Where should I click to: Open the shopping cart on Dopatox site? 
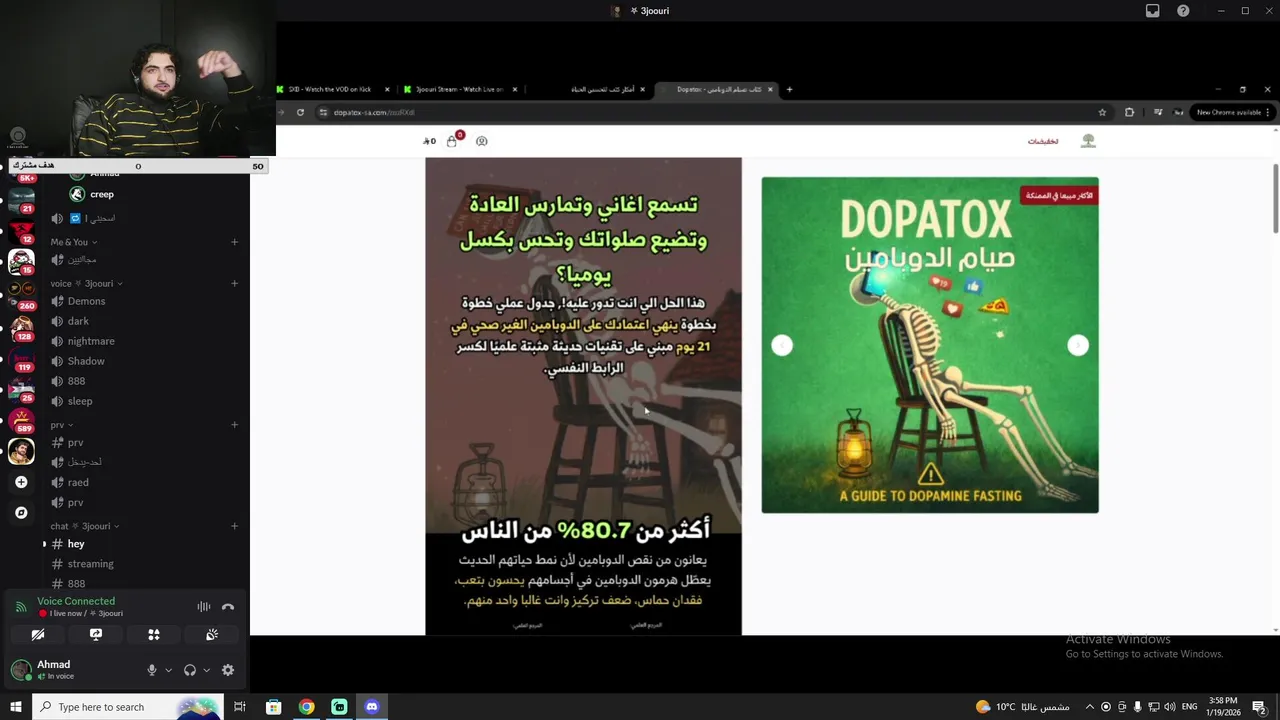pos(452,140)
